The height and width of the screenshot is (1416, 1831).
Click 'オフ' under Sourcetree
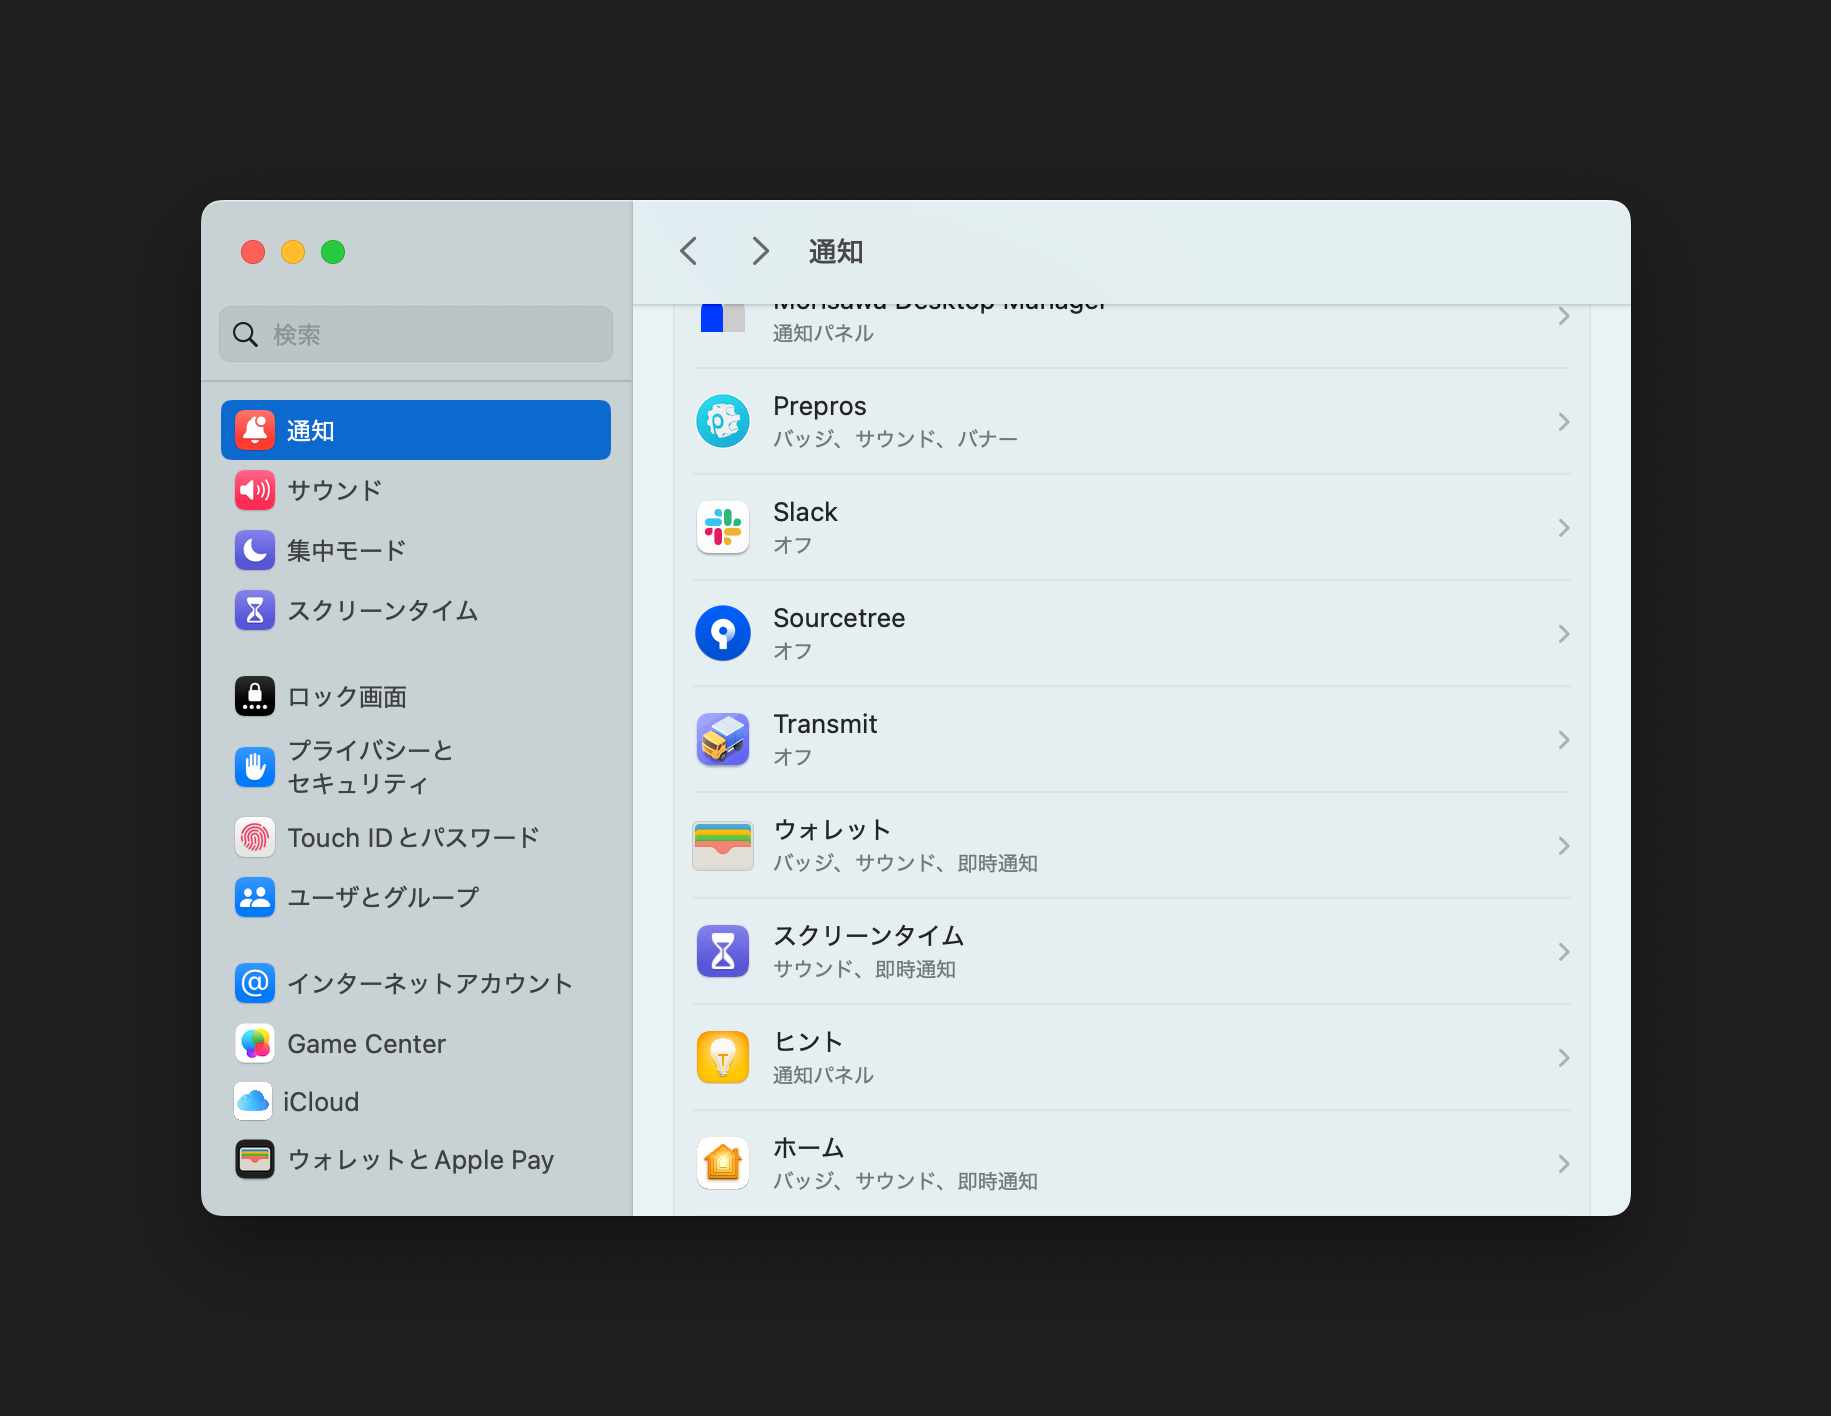[793, 651]
